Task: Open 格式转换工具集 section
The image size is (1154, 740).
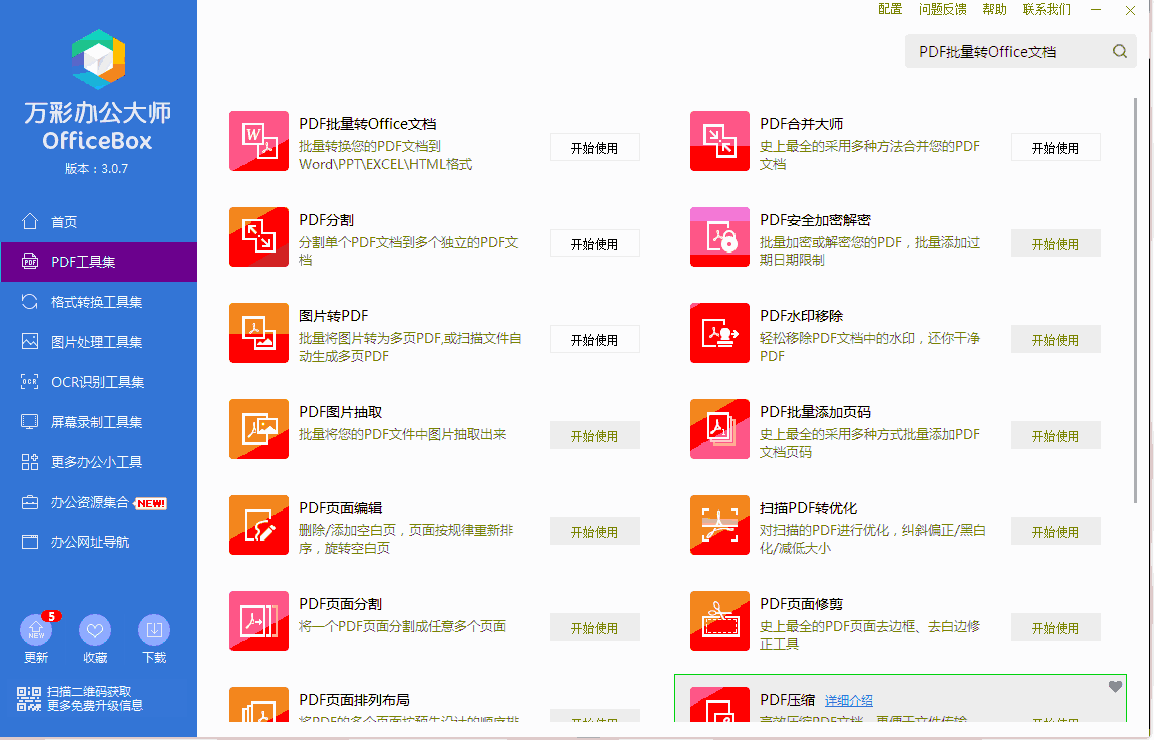Action: [x=99, y=302]
